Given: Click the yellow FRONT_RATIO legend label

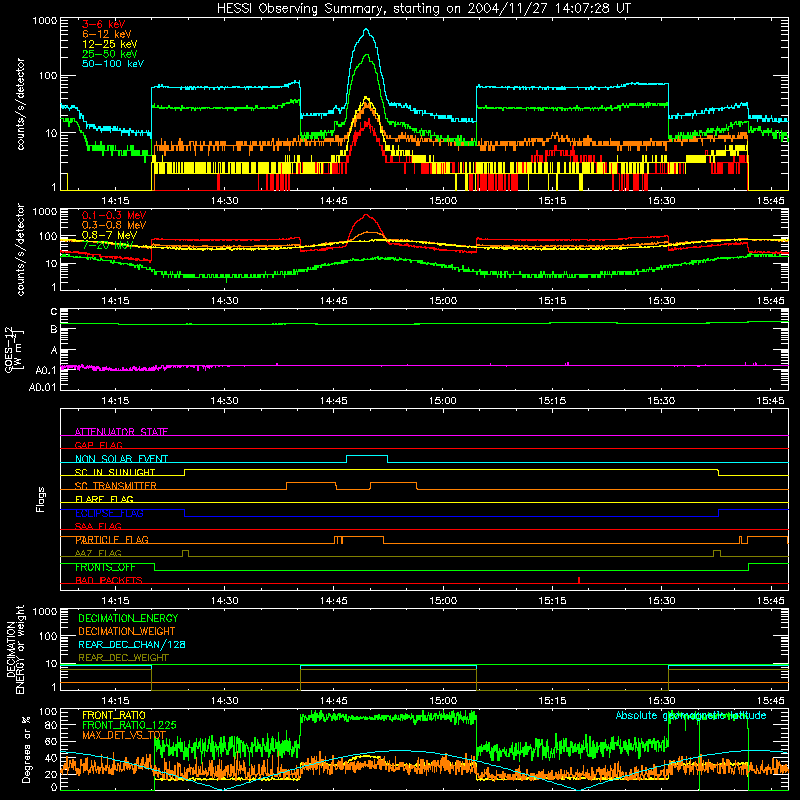Looking at the screenshot, I should point(114,715).
